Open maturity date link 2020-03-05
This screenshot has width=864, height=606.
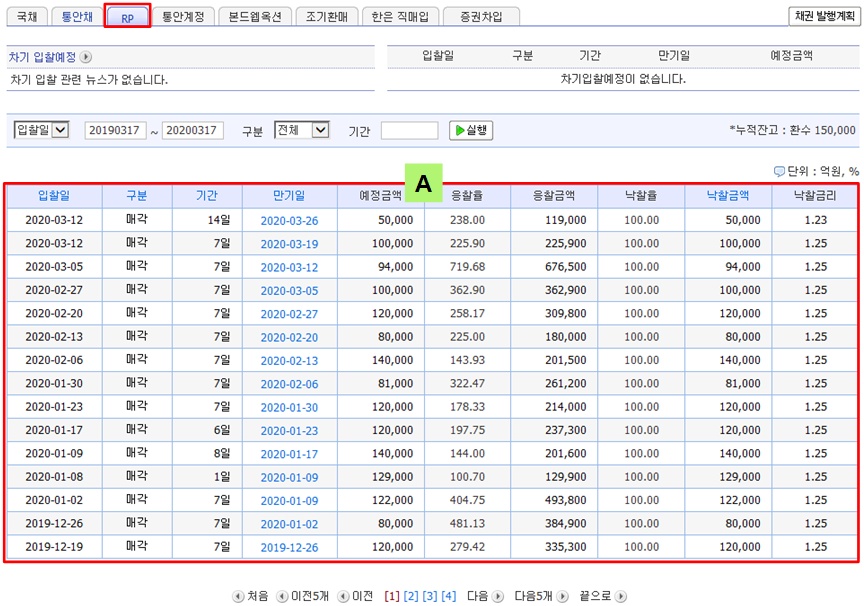(289, 290)
